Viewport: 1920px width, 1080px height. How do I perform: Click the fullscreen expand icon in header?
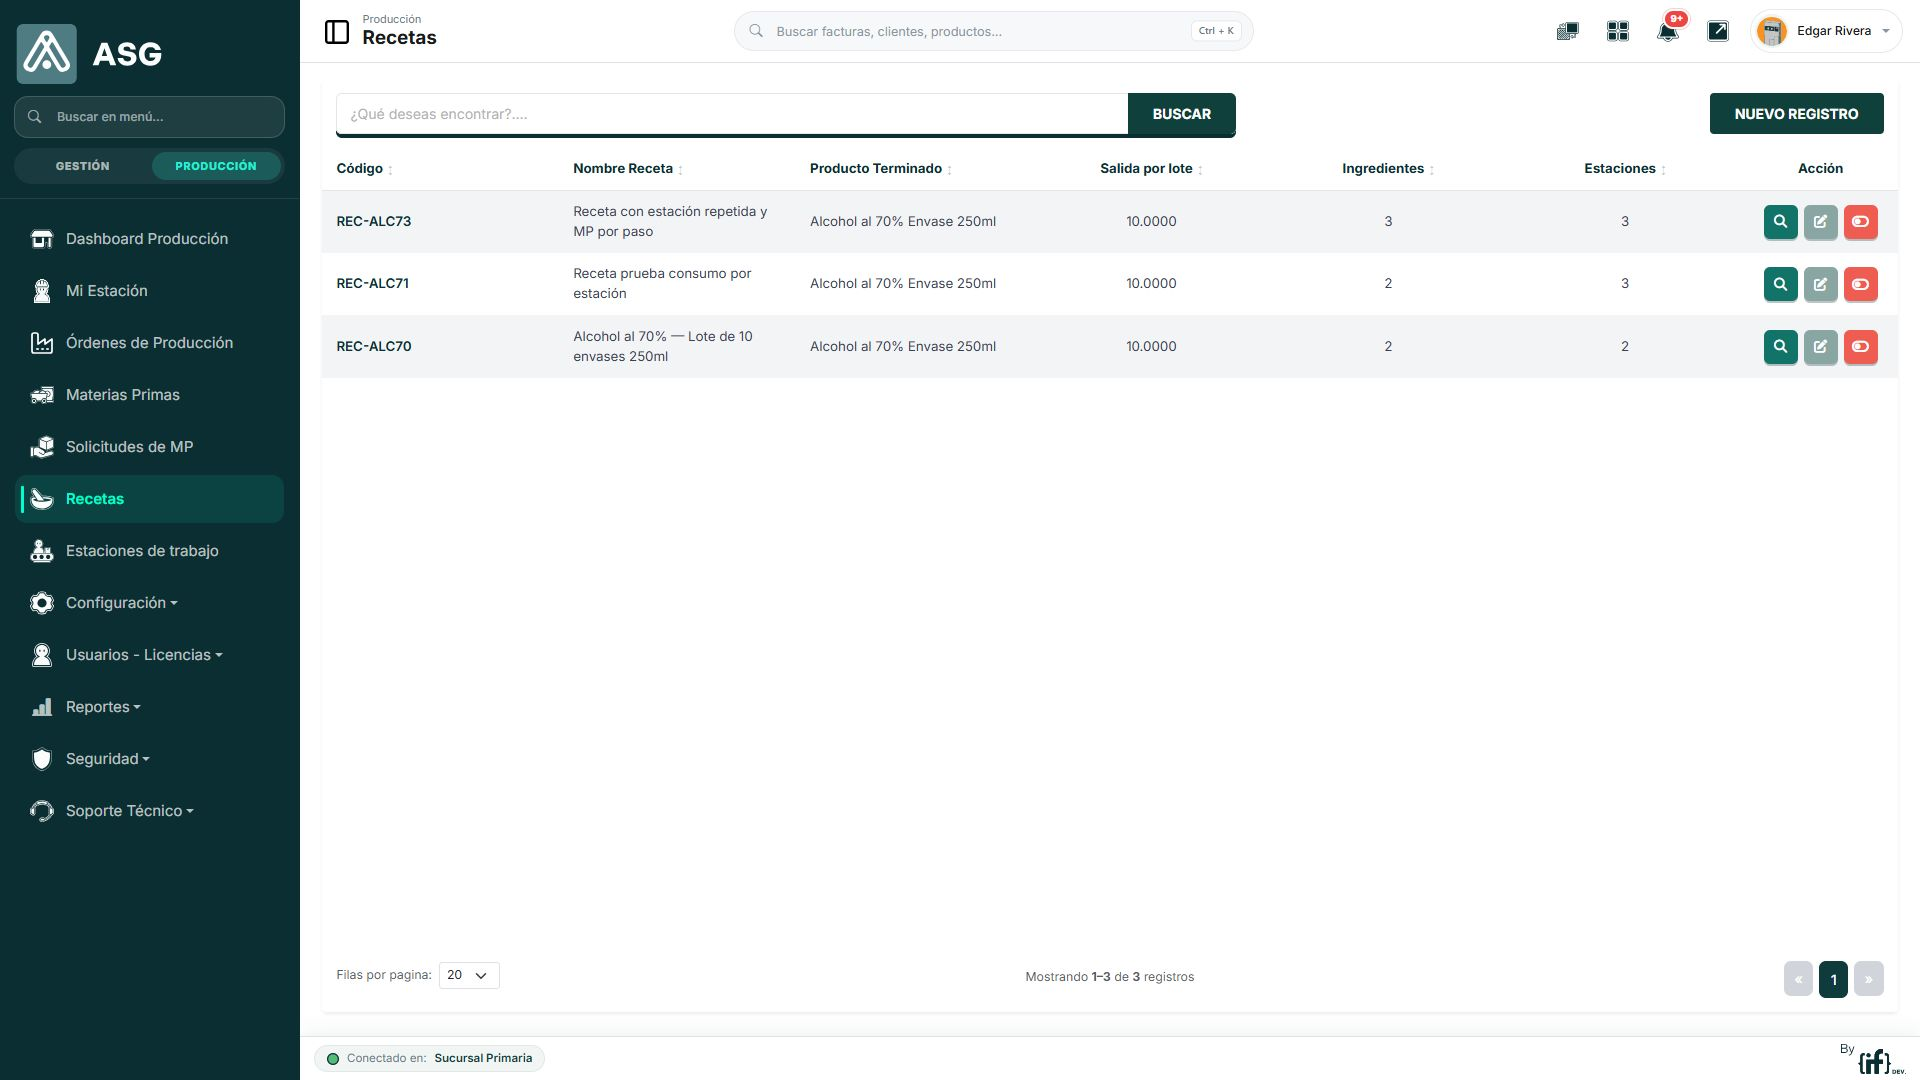(1717, 31)
